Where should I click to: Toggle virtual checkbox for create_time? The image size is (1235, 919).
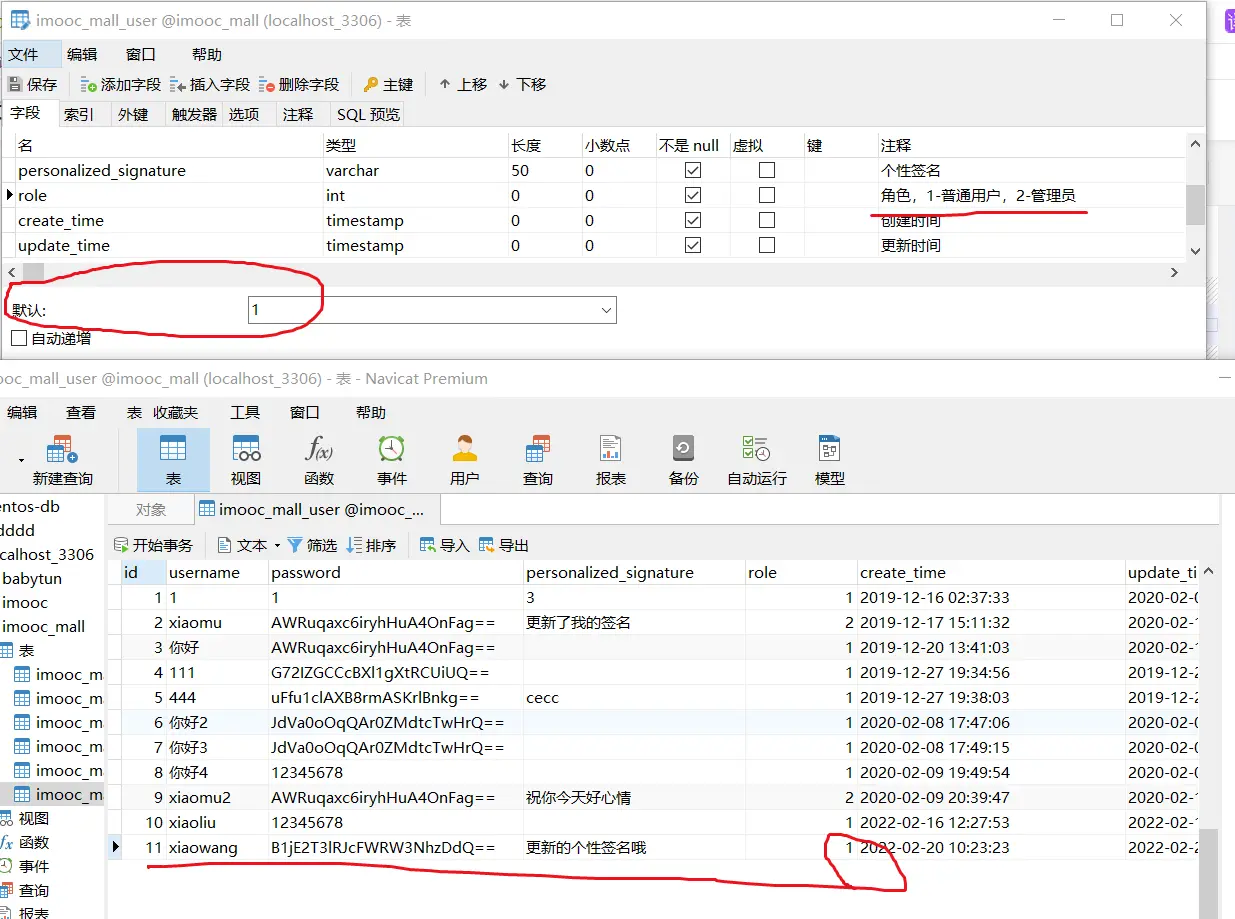tap(767, 220)
